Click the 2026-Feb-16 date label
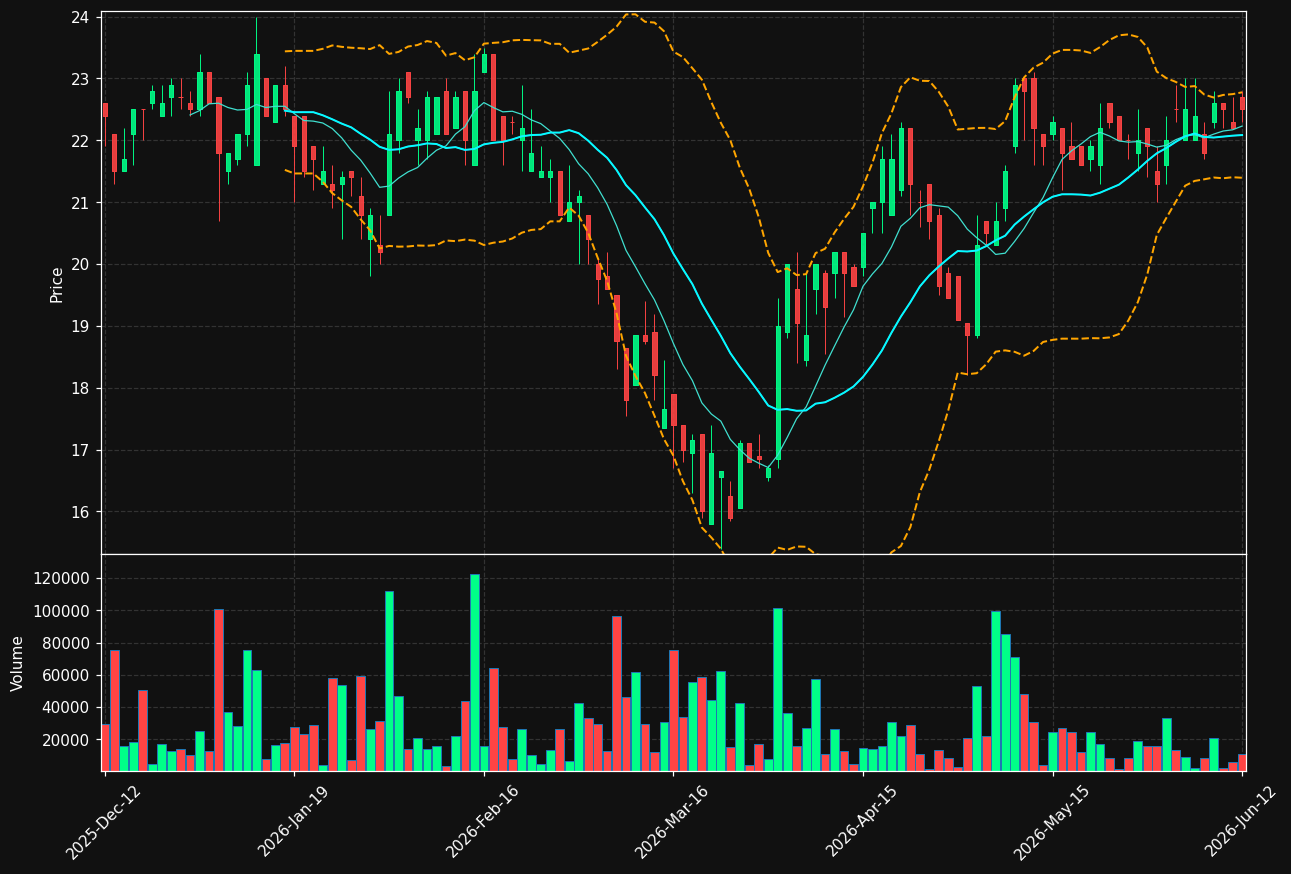The image size is (1291, 874). [x=483, y=821]
